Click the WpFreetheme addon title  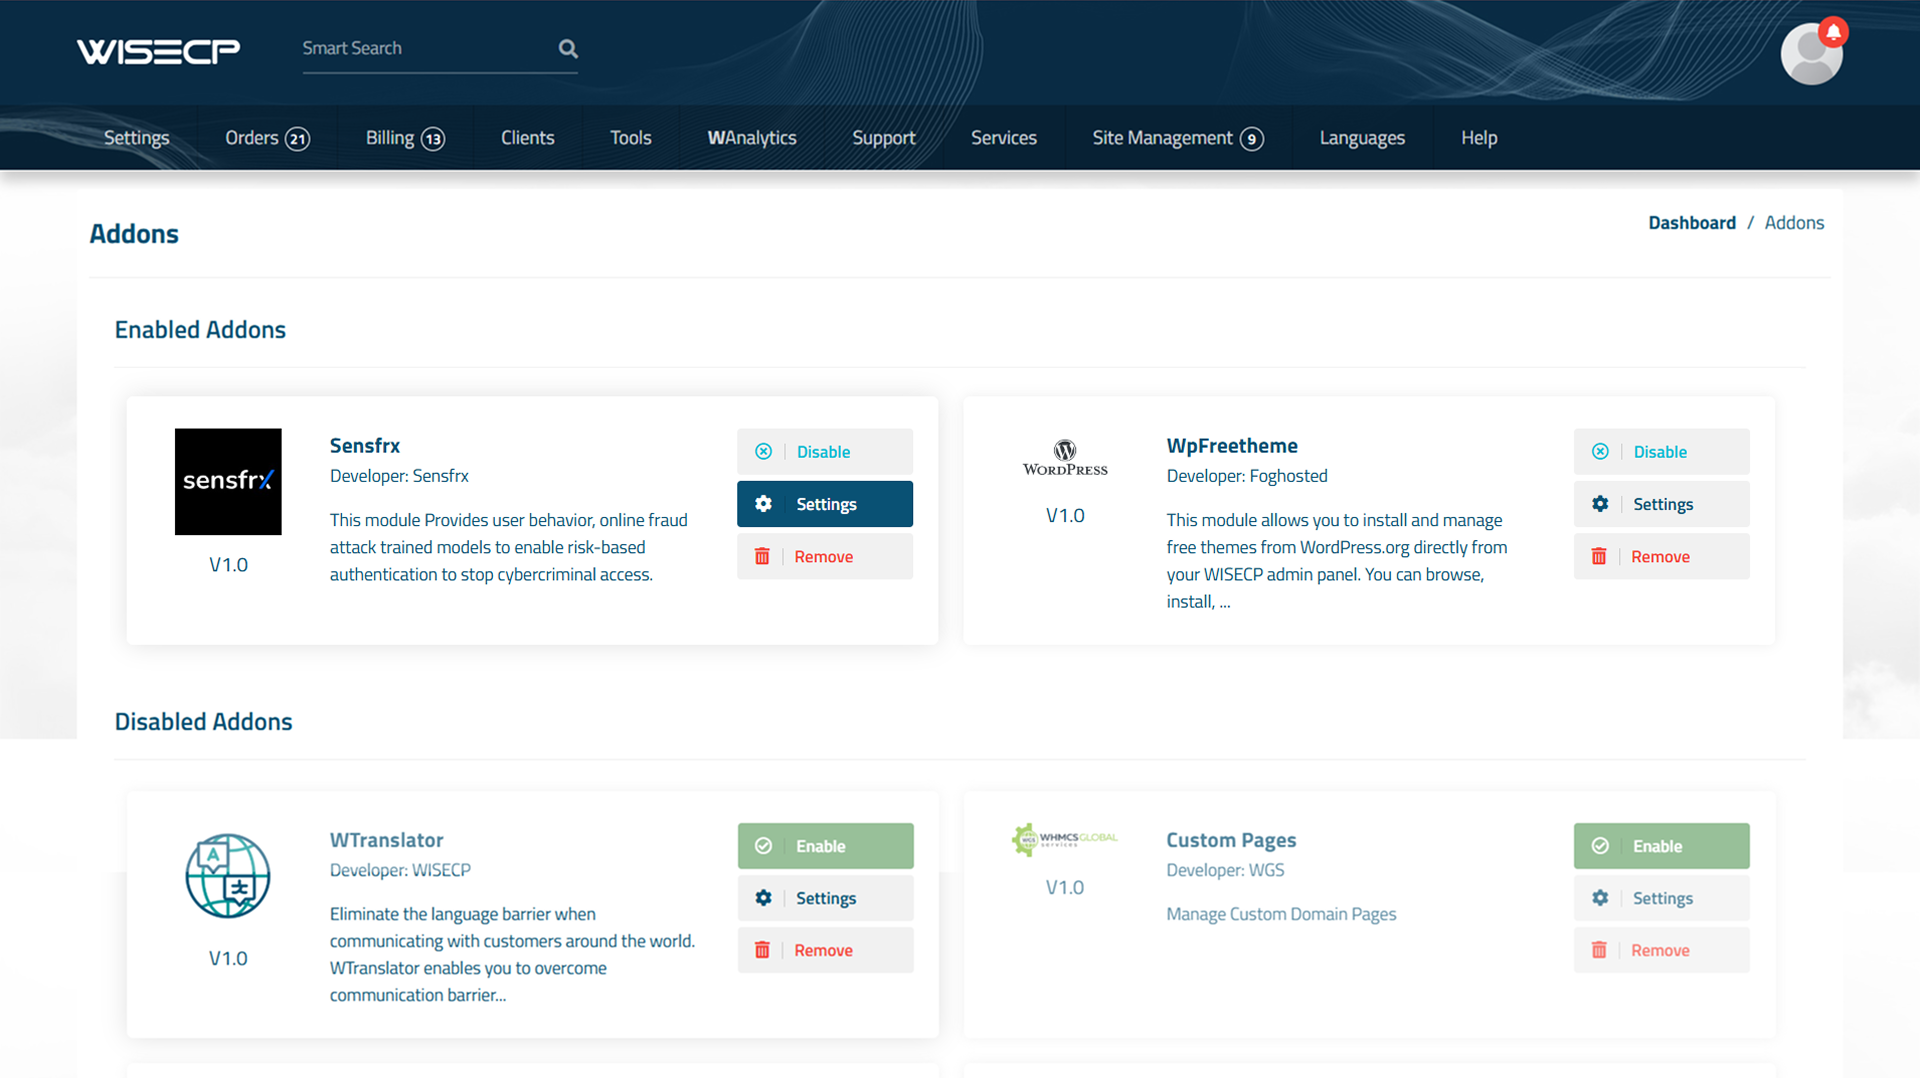1232,446
